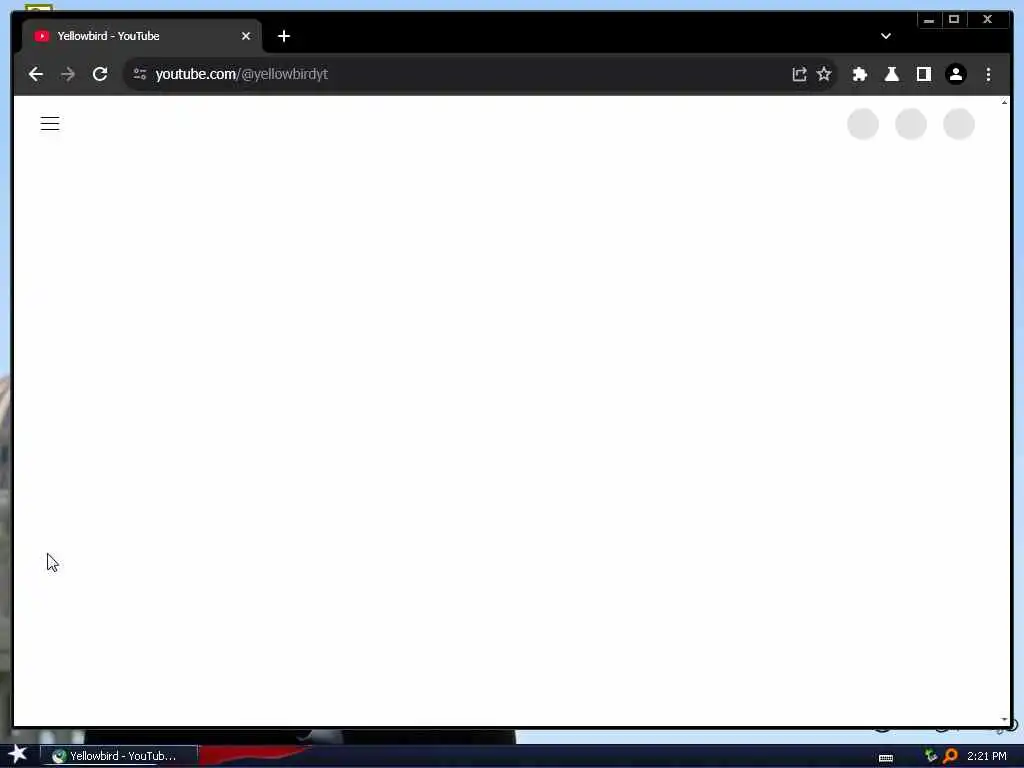Reload the Yellowbird YouTube page
Image resolution: width=1024 pixels, height=768 pixels.
point(100,74)
